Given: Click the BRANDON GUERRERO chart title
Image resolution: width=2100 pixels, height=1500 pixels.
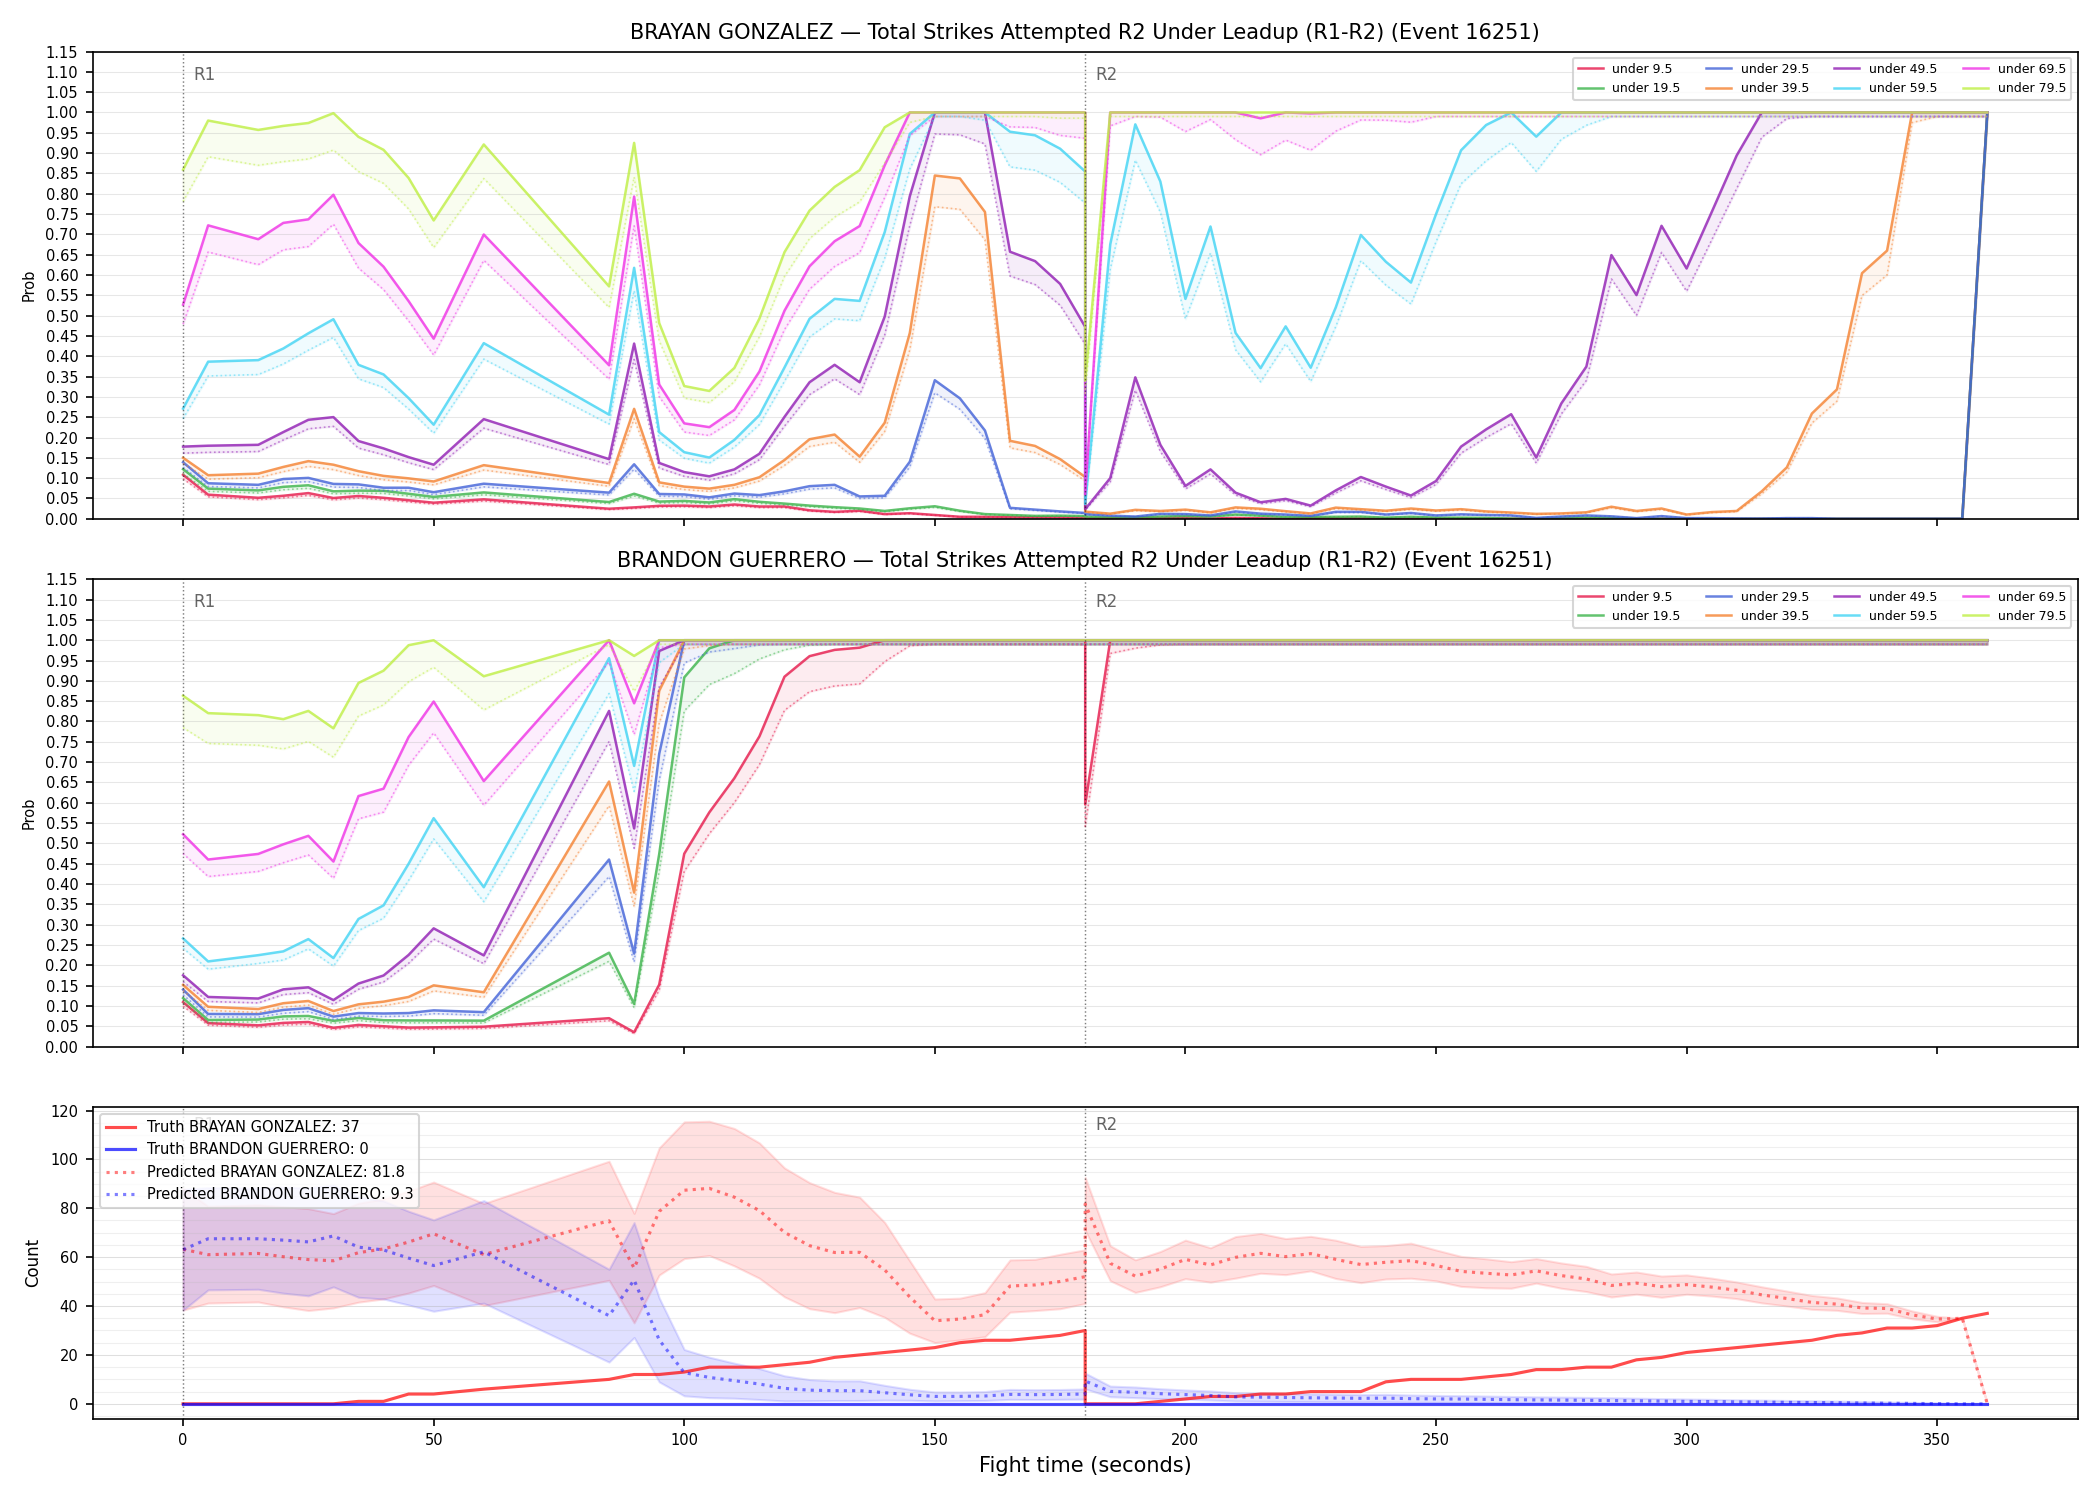Looking at the screenshot, I should coord(1084,560).
